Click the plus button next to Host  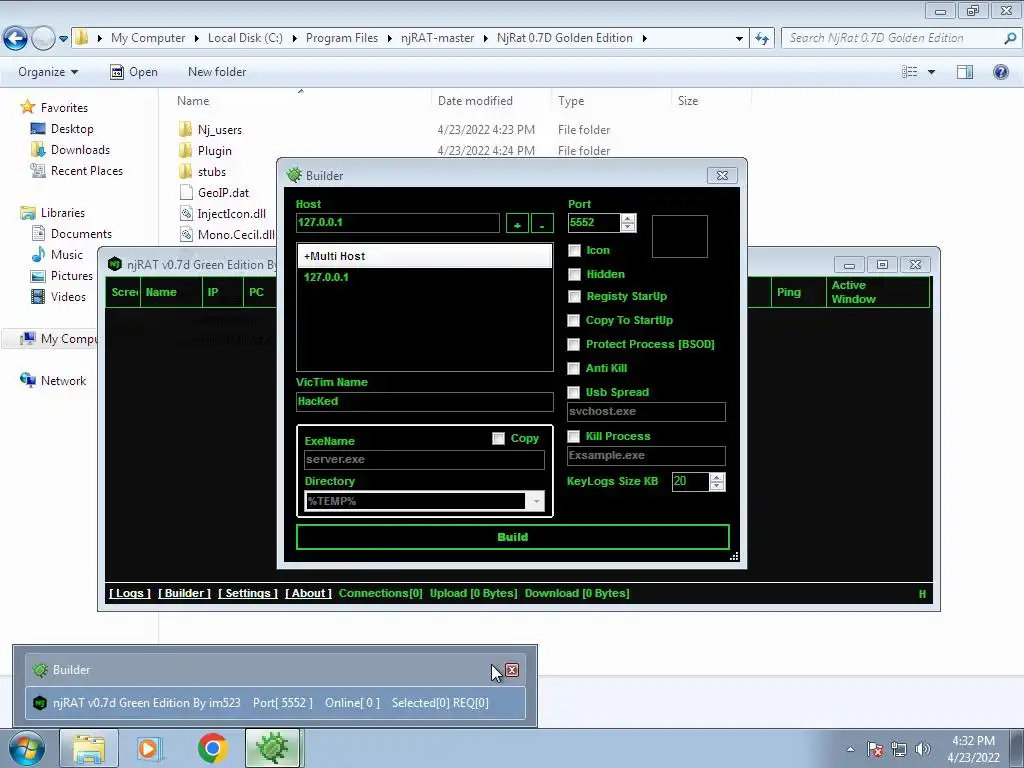tap(517, 224)
